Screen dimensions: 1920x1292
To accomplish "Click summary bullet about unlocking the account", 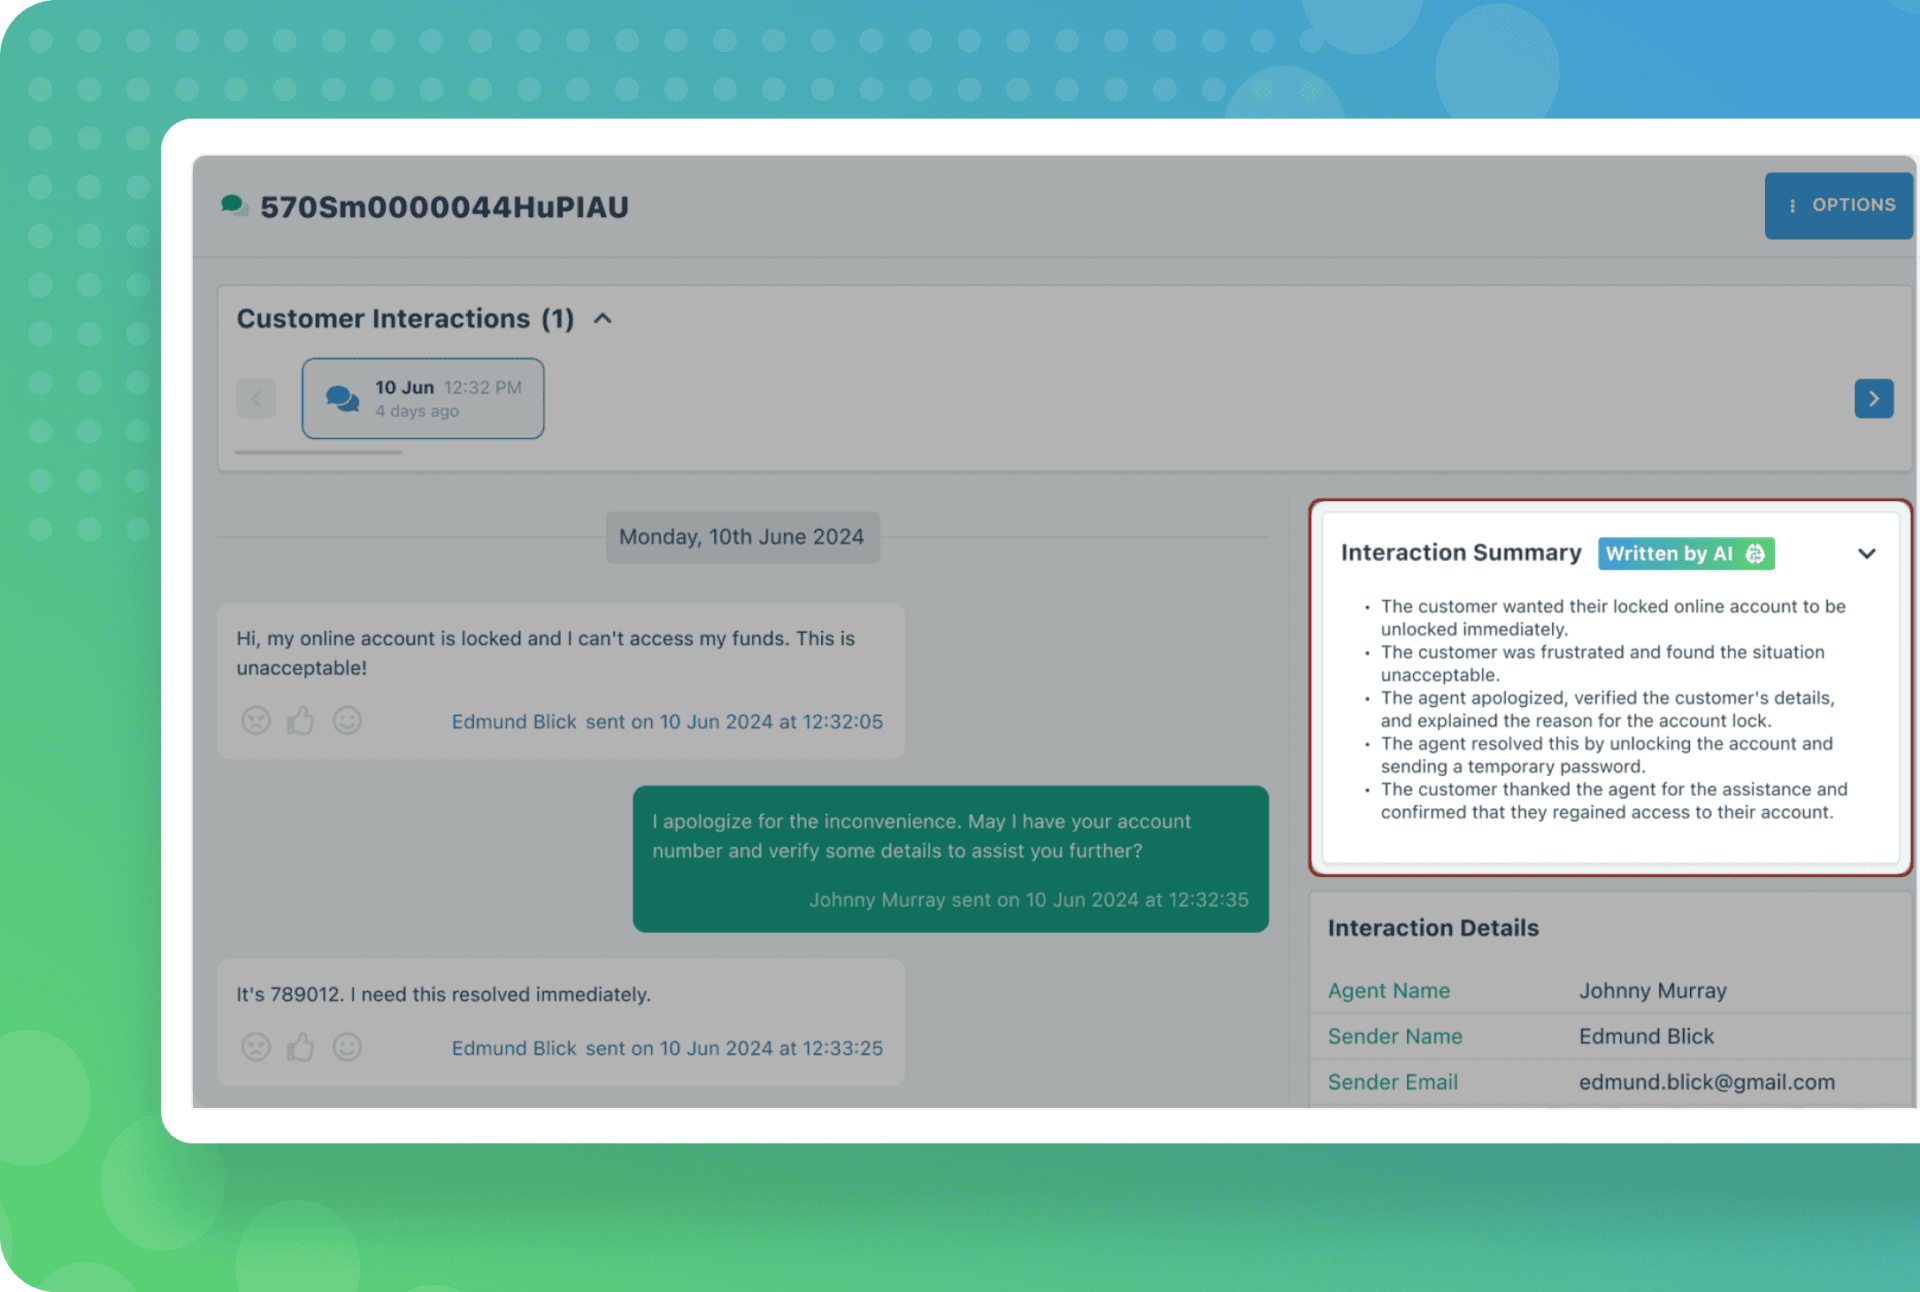I will coord(1607,755).
